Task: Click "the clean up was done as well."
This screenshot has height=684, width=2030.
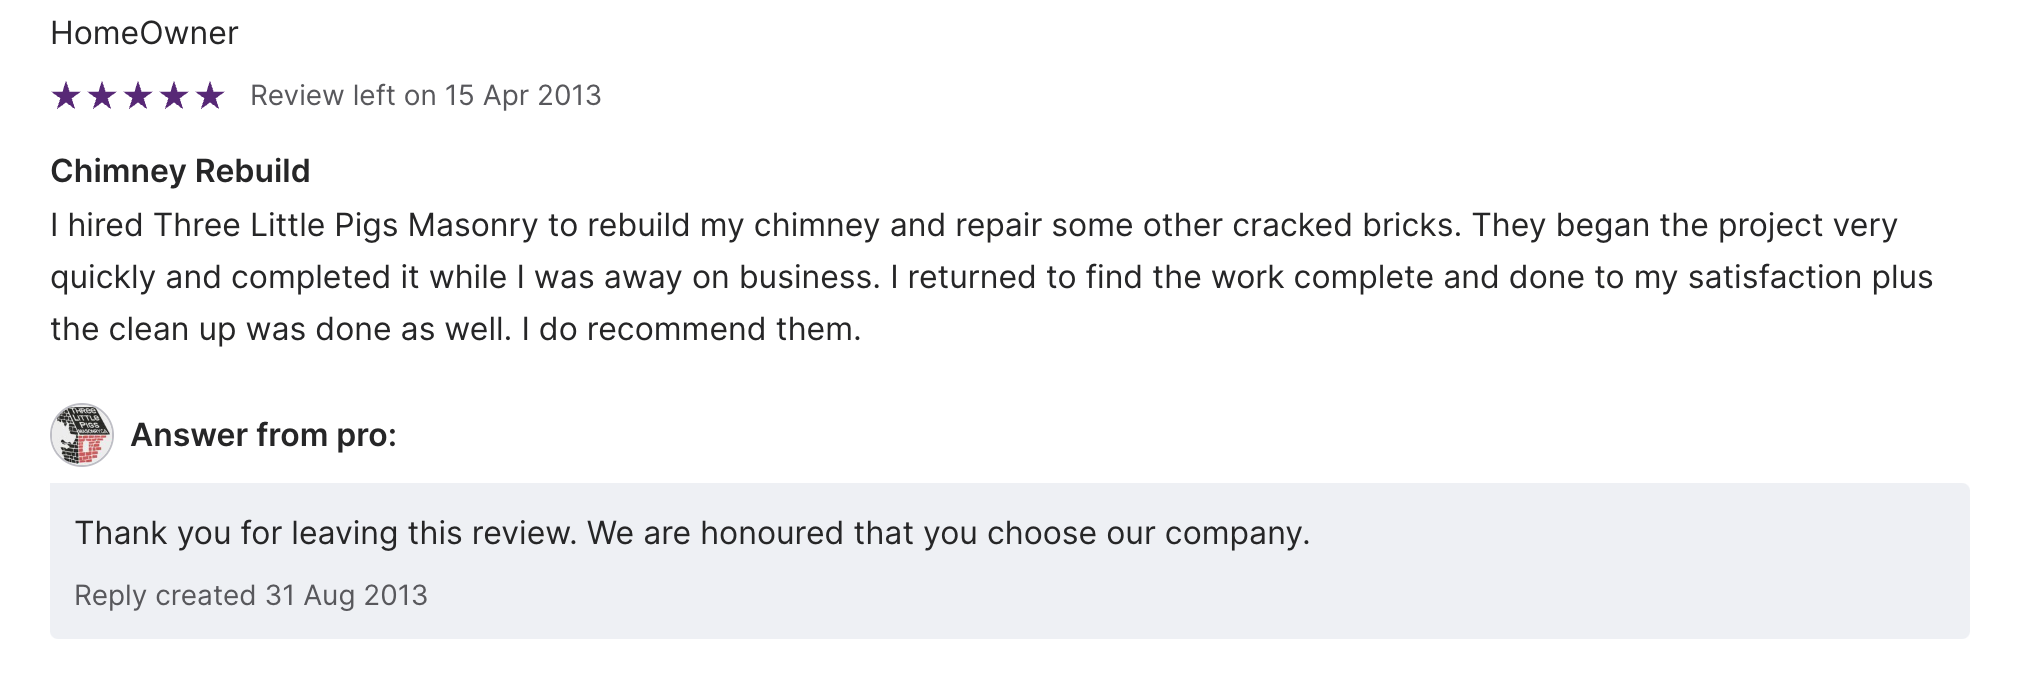Action: click(281, 329)
